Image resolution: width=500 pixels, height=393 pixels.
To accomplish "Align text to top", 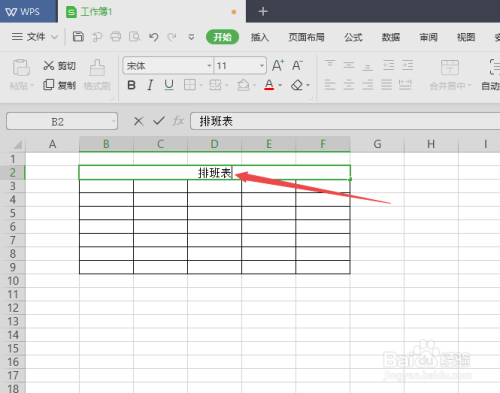I will [x=330, y=63].
